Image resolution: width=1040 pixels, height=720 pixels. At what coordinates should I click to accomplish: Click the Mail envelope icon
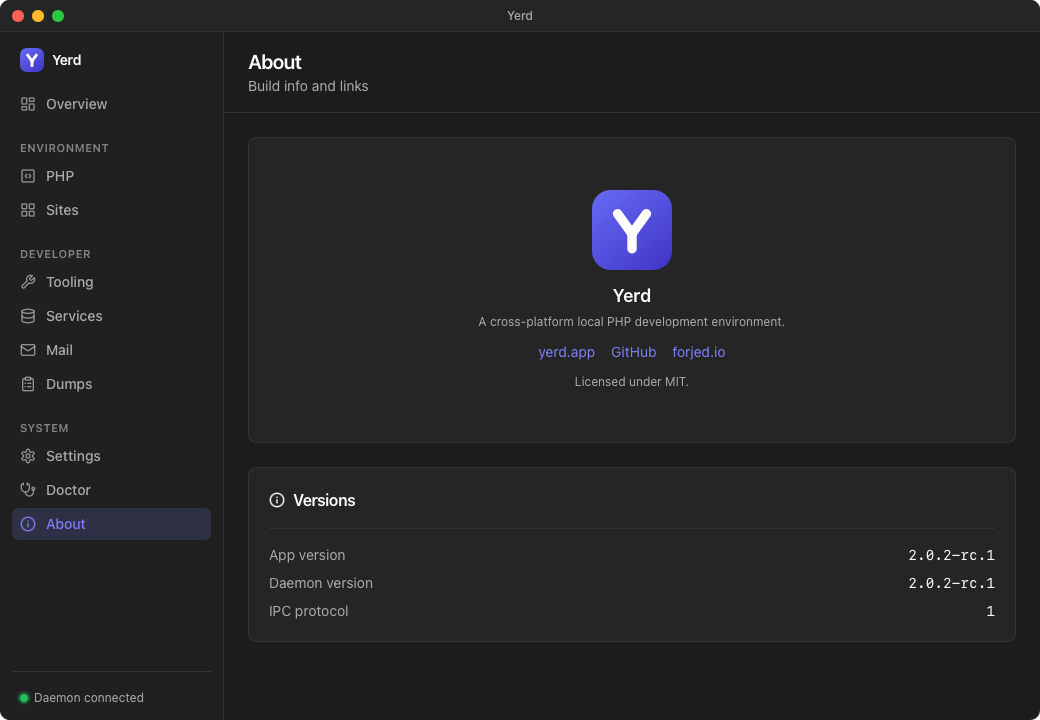28,350
